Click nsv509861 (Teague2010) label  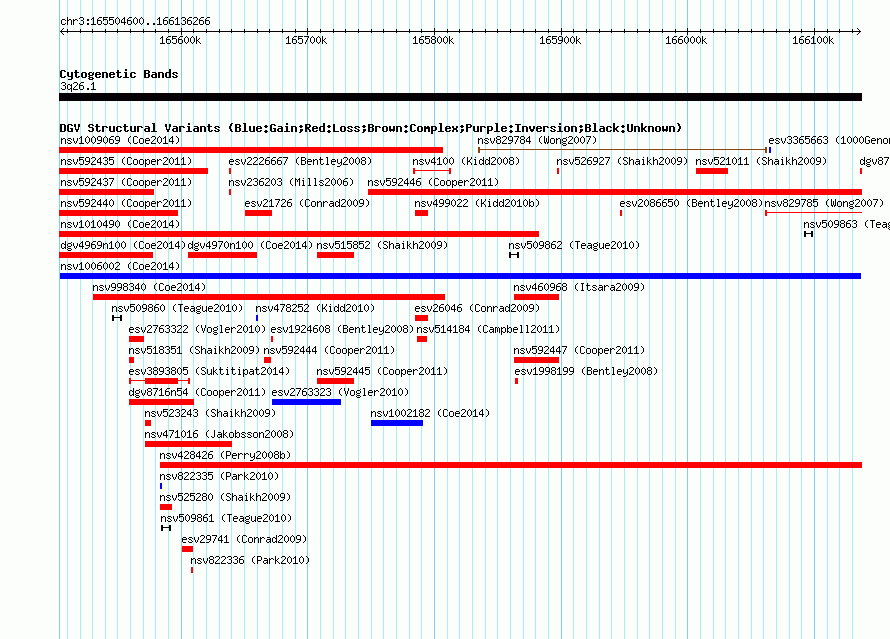tap(226, 518)
